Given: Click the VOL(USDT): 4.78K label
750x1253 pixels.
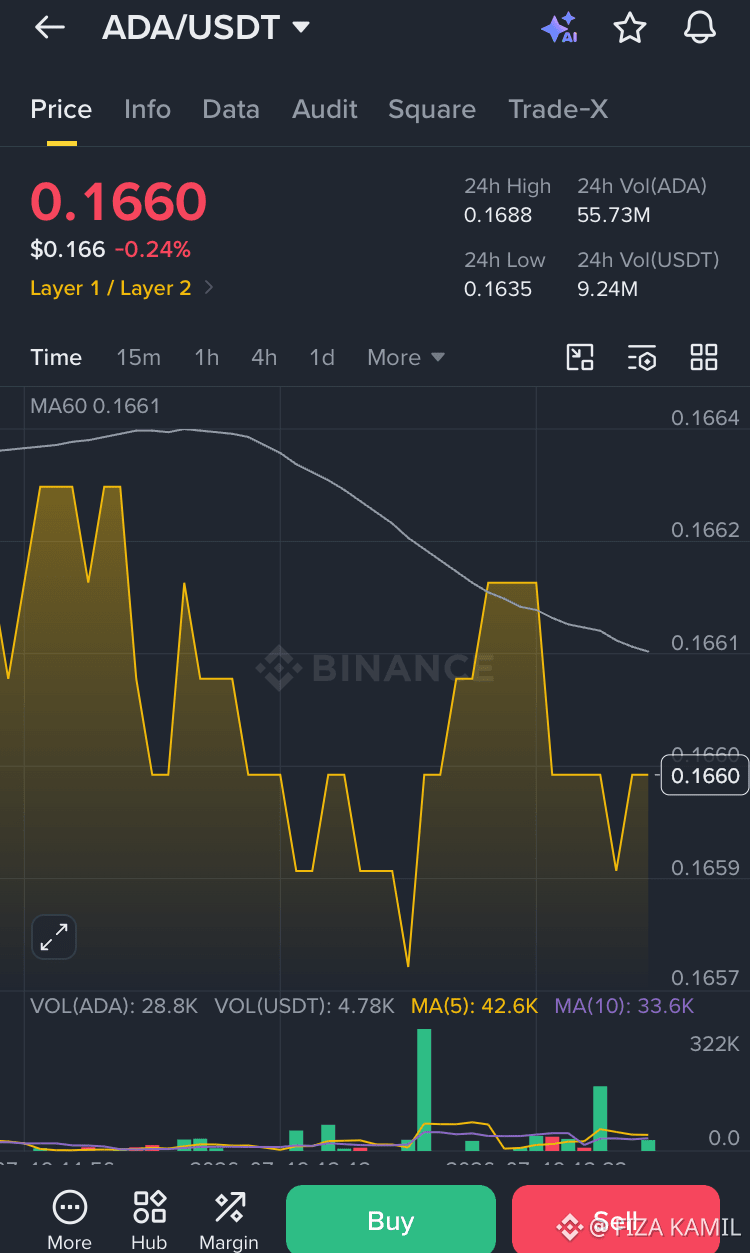Looking at the screenshot, I should pyautogui.click(x=305, y=1006).
